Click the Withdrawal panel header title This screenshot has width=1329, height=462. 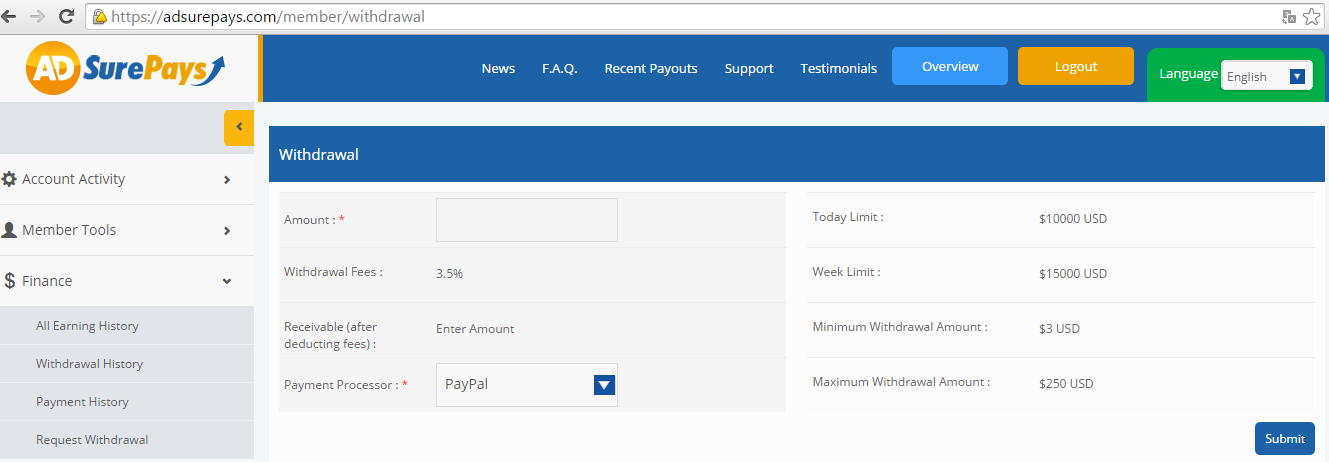318,155
